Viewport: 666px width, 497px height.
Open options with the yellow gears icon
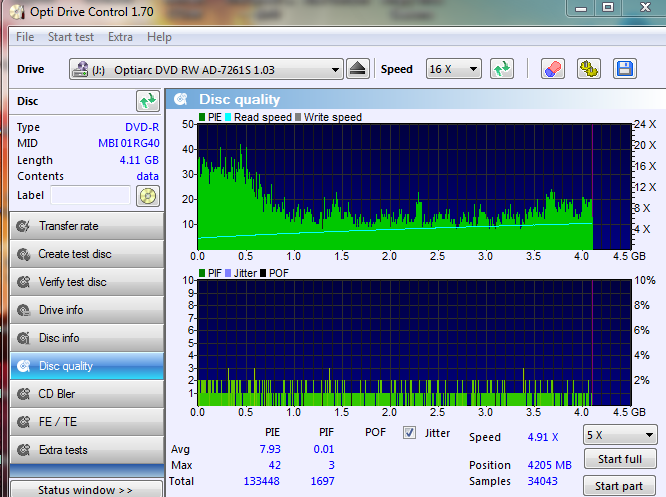[589, 69]
